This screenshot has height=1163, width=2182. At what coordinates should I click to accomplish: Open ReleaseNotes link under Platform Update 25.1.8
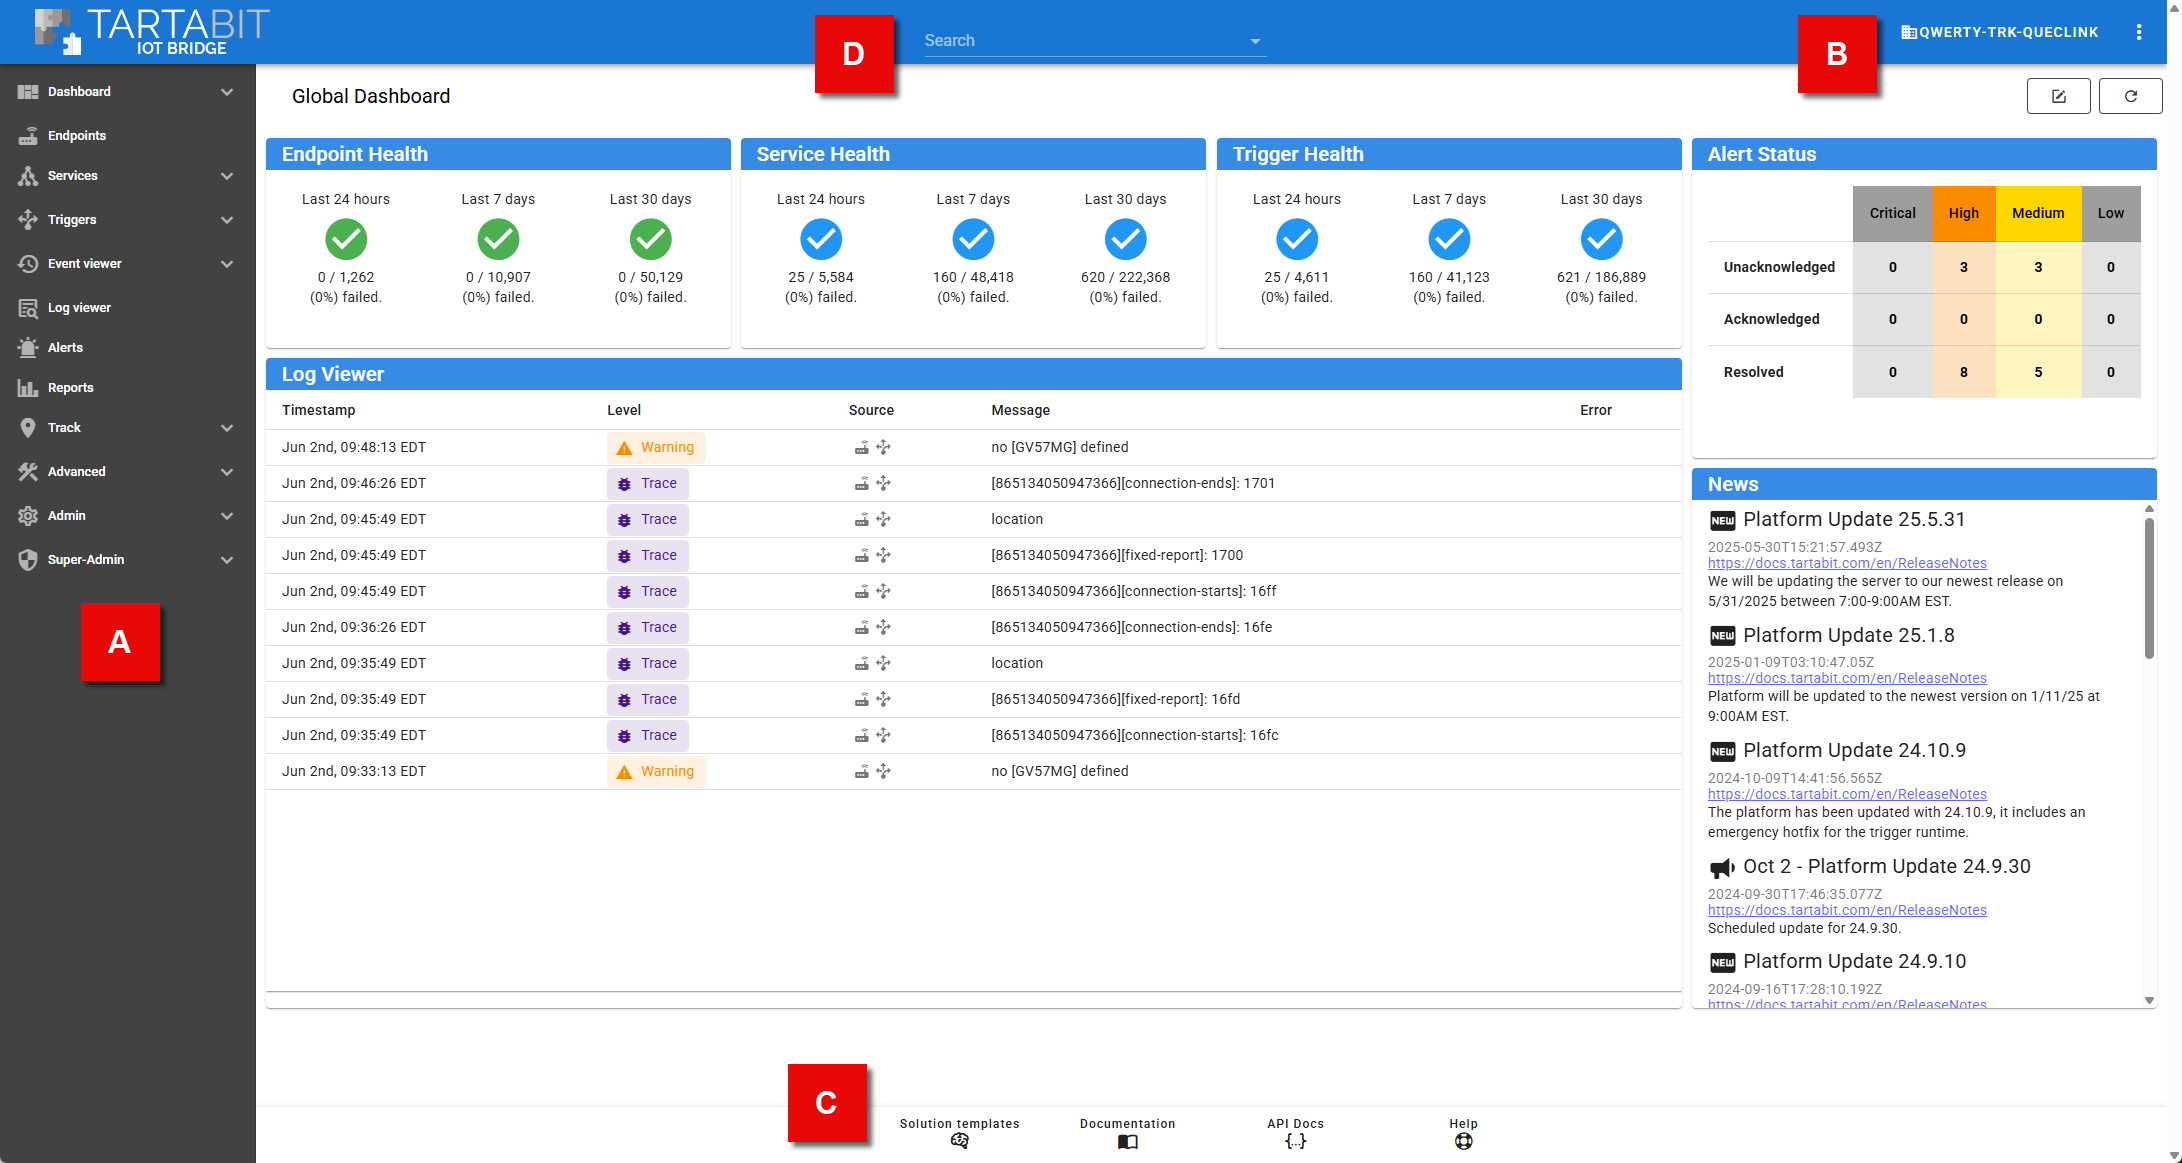click(x=1847, y=678)
